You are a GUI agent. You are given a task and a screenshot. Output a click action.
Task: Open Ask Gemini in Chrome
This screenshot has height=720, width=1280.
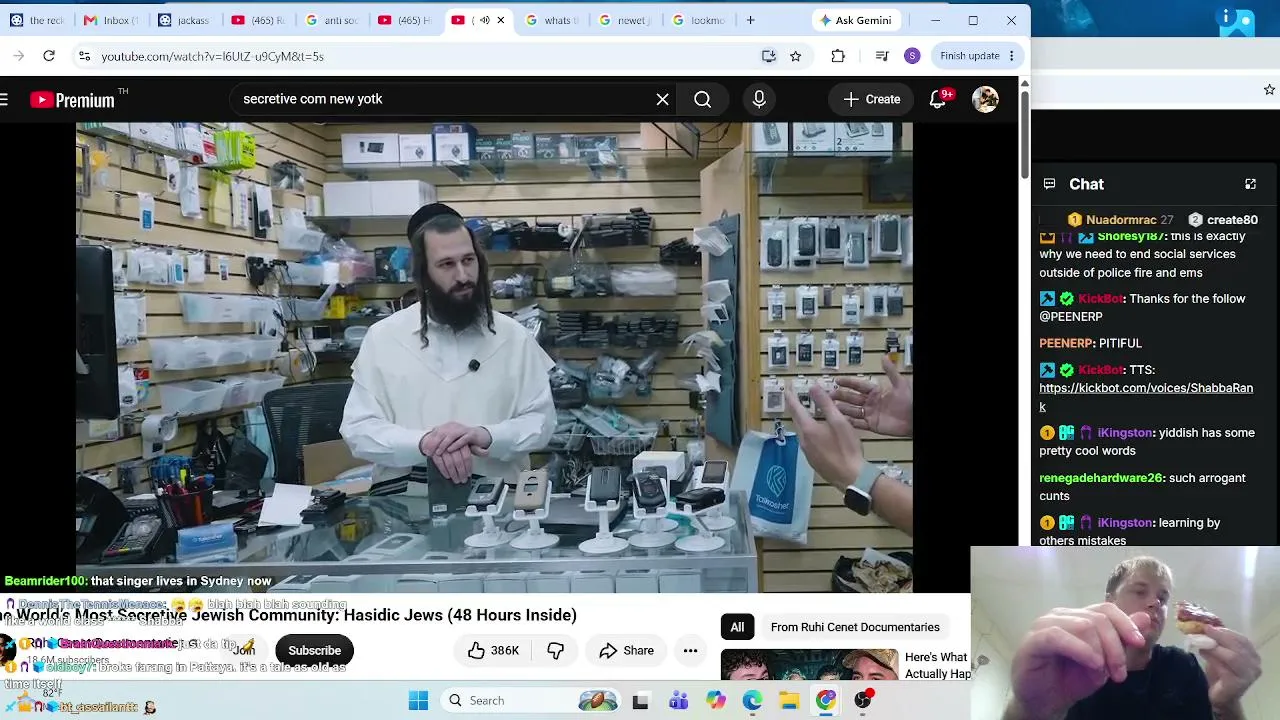(x=854, y=20)
